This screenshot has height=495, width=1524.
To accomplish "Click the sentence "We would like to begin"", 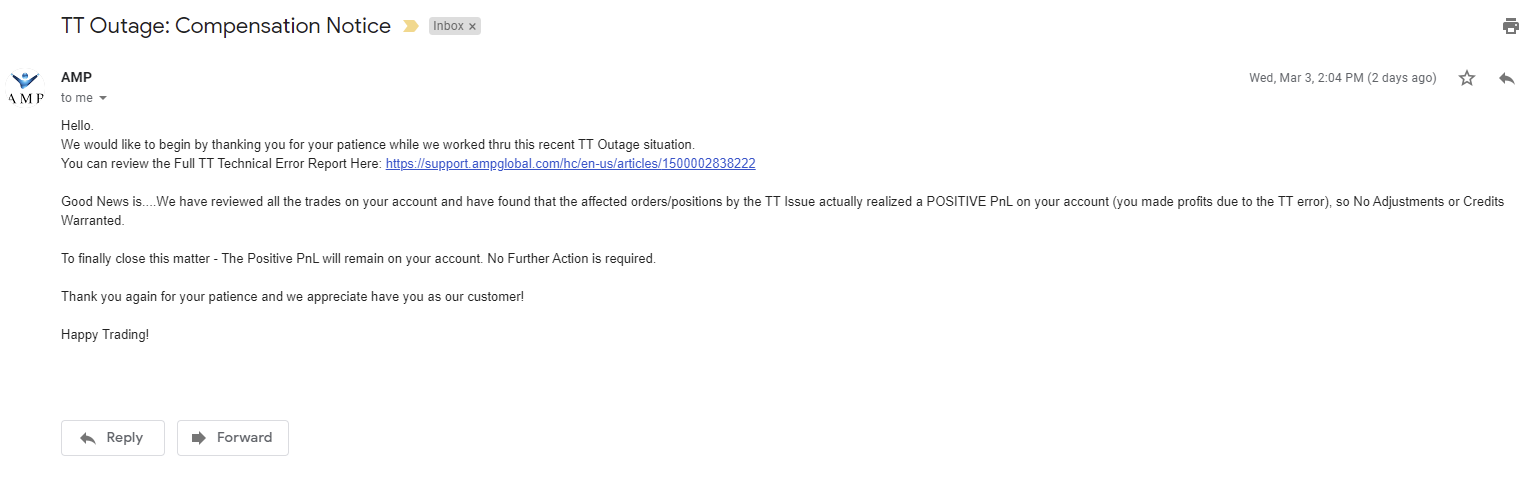I will pos(377,145).
